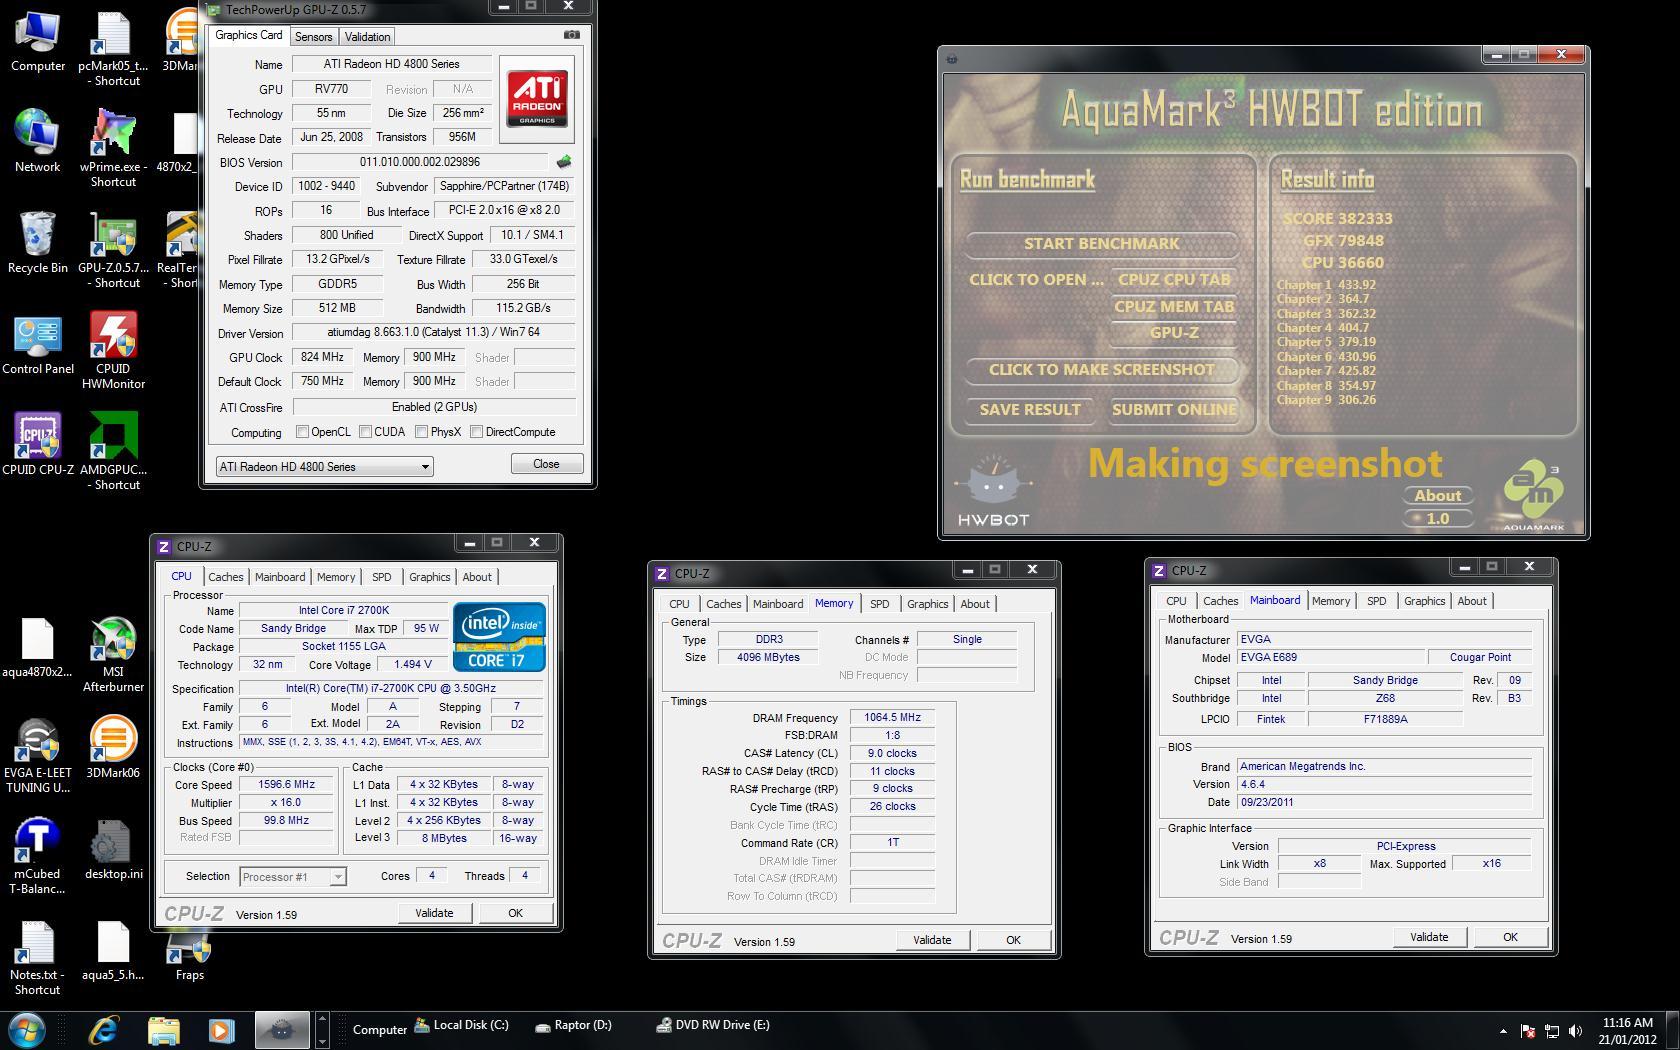Viewport: 1680px width, 1050px height.
Task: Open Windows Media Player taskbar icon
Action: 221,1029
